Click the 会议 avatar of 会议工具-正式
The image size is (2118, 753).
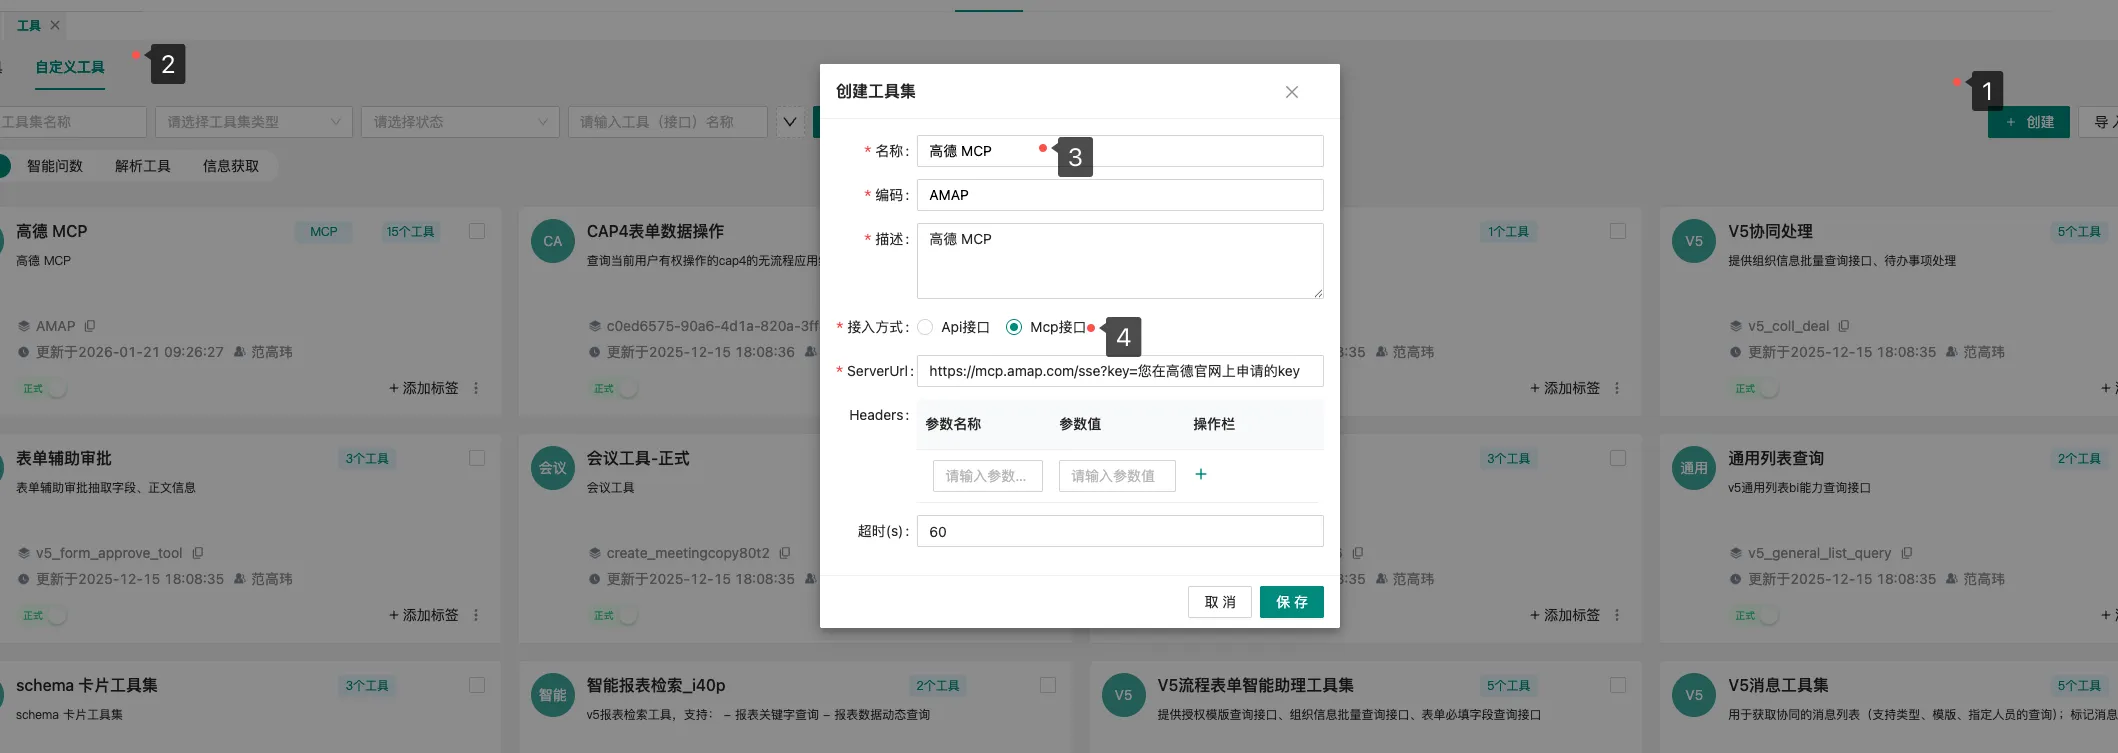point(553,468)
